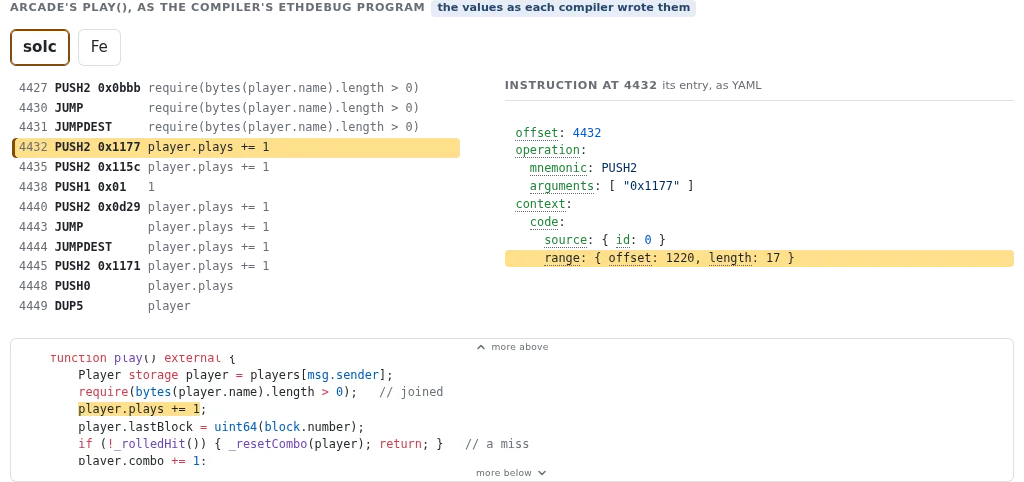Click the offset value 4432 in YAML
Image resolution: width=1024 pixels, height=482 pixels.
point(586,133)
